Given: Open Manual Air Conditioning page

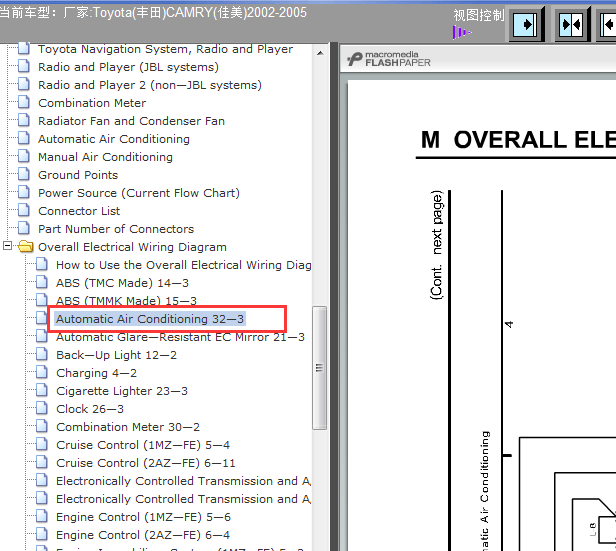Looking at the screenshot, I should [105, 157].
